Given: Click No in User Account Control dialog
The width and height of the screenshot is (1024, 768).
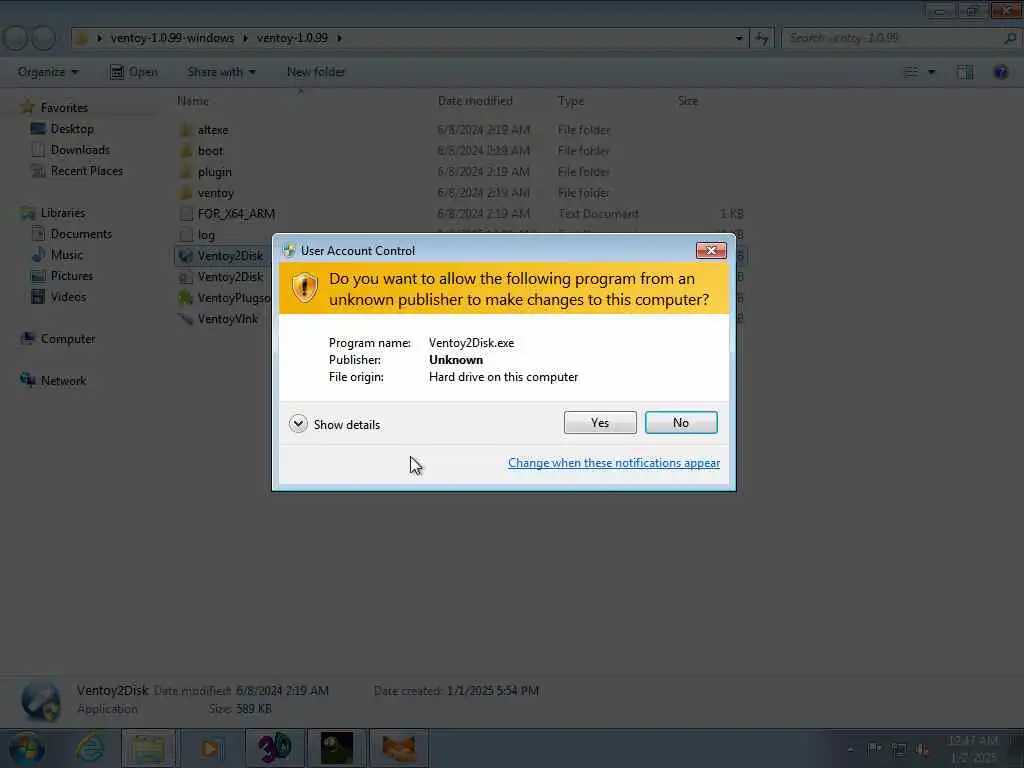Looking at the screenshot, I should tap(680, 423).
